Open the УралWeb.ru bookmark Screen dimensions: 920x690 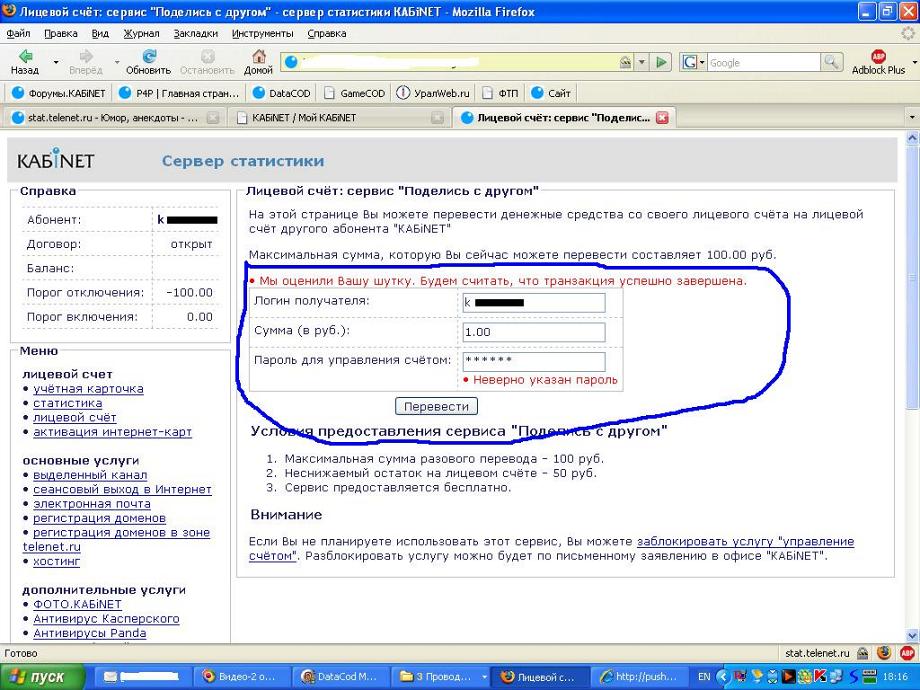[434, 93]
